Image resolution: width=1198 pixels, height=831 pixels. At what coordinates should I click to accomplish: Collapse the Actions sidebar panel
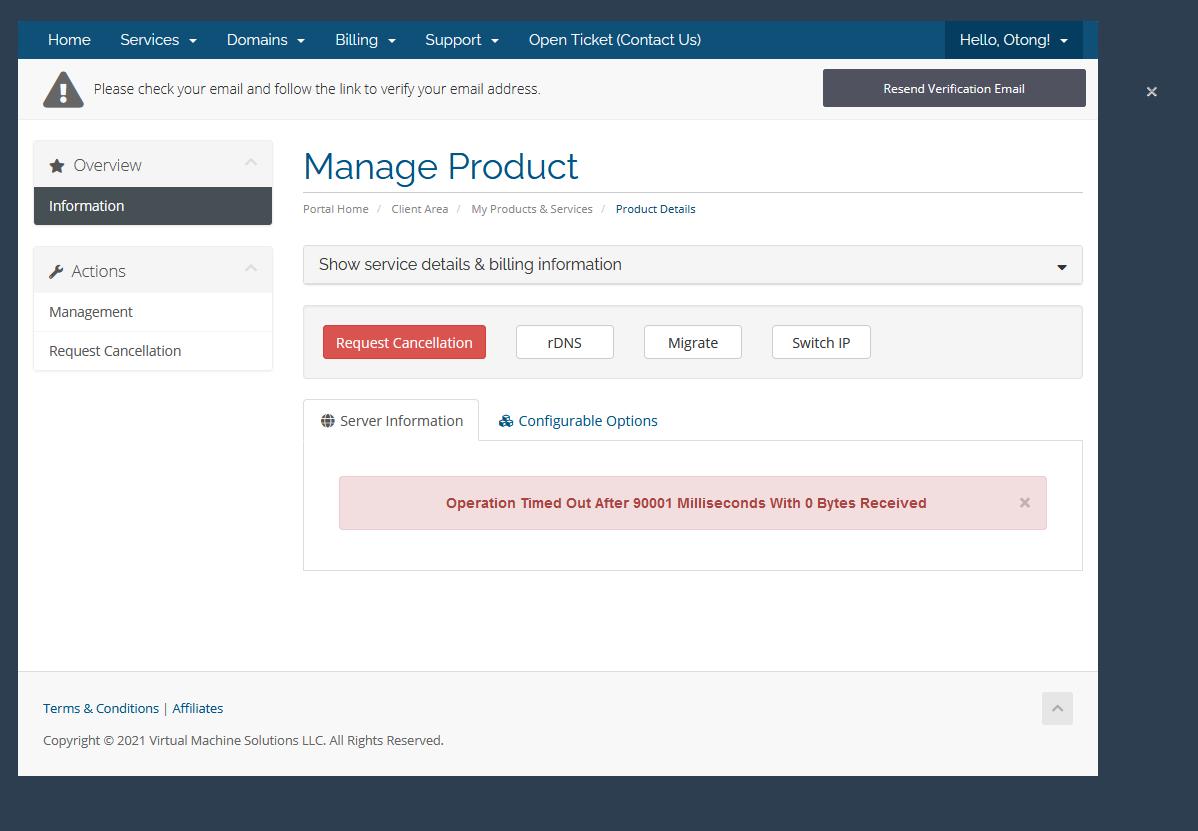(x=251, y=268)
